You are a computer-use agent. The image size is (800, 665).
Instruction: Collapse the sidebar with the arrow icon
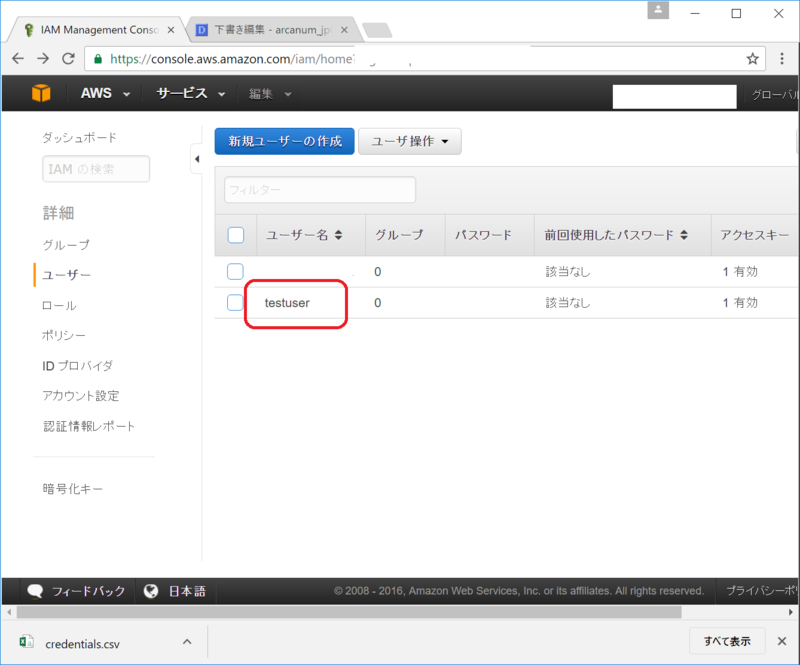(x=196, y=158)
